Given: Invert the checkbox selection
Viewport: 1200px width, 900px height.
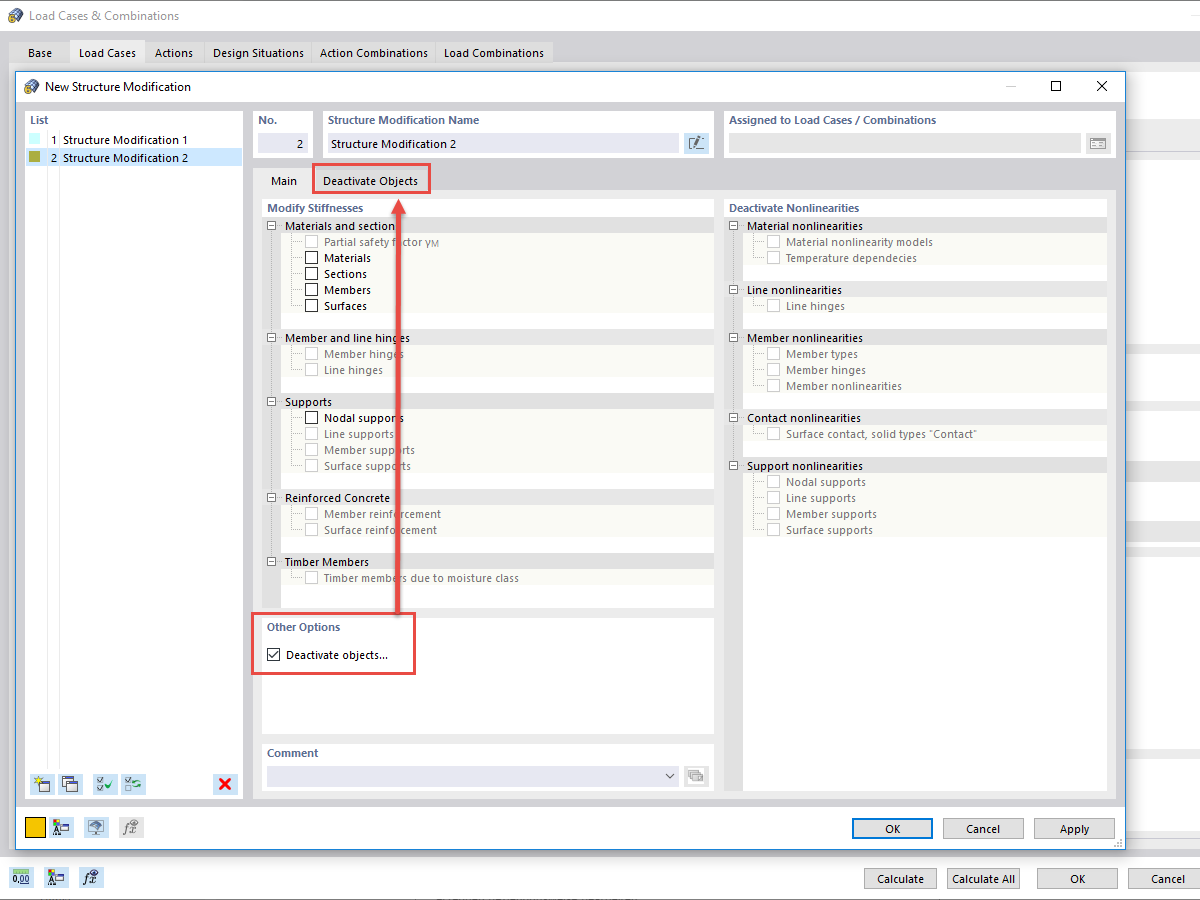Looking at the screenshot, I should tap(133, 784).
